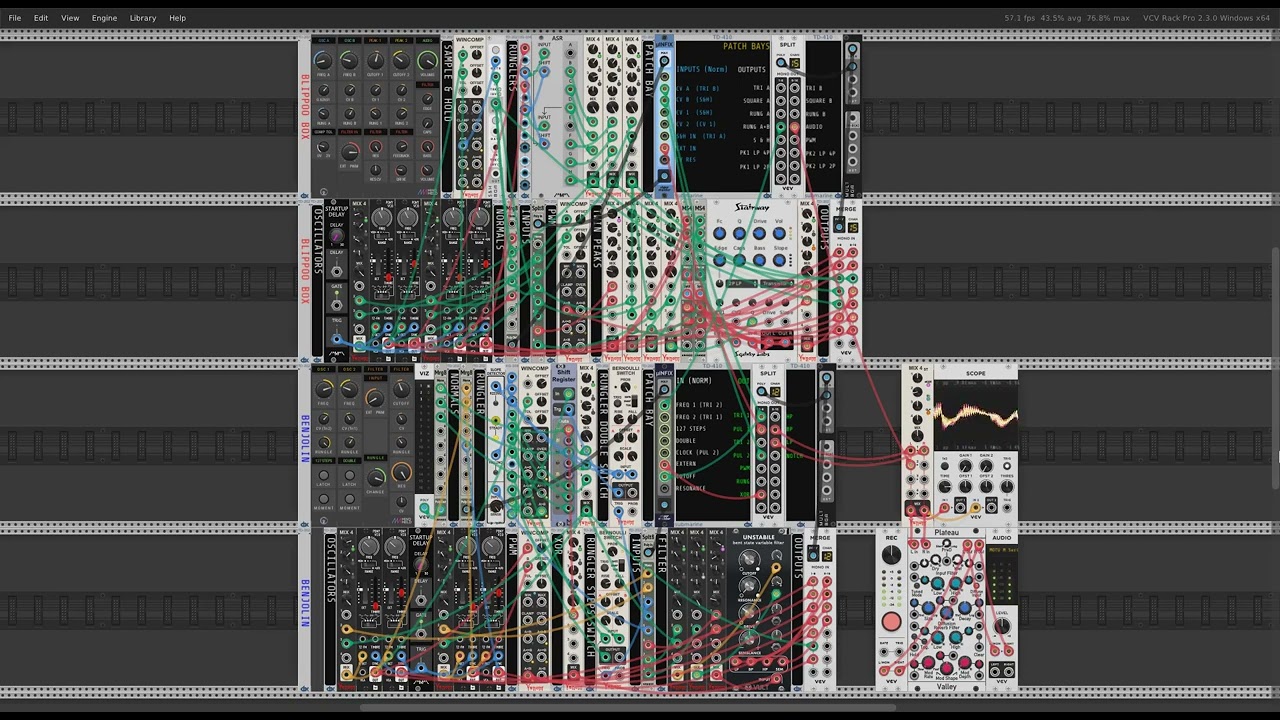This screenshot has height=720, width=1280.
Task: Click the '127 STEPS' patch bay label
Action: pos(691,428)
